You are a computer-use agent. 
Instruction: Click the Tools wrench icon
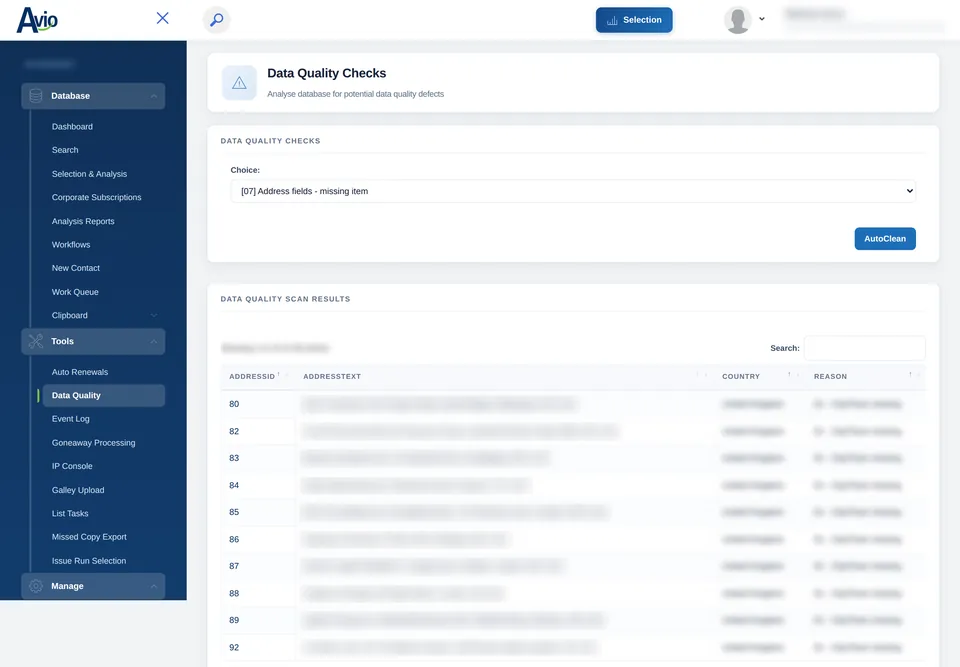(x=36, y=341)
